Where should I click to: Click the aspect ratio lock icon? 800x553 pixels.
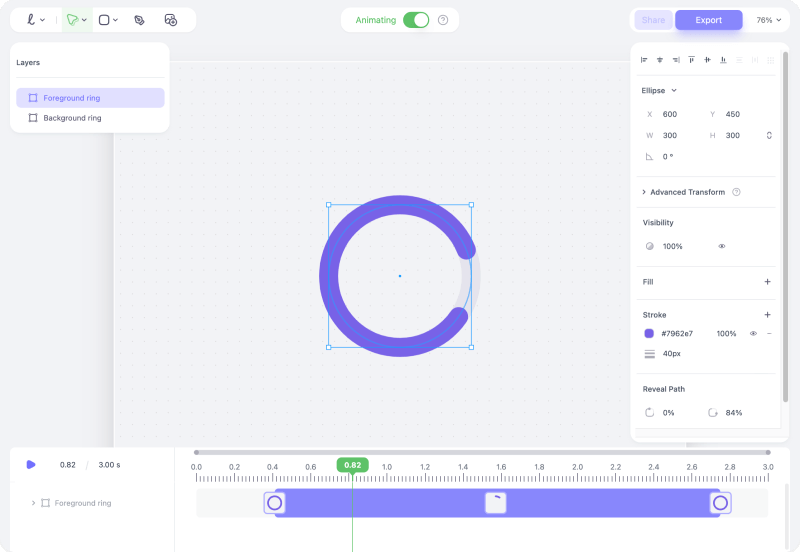click(768, 135)
